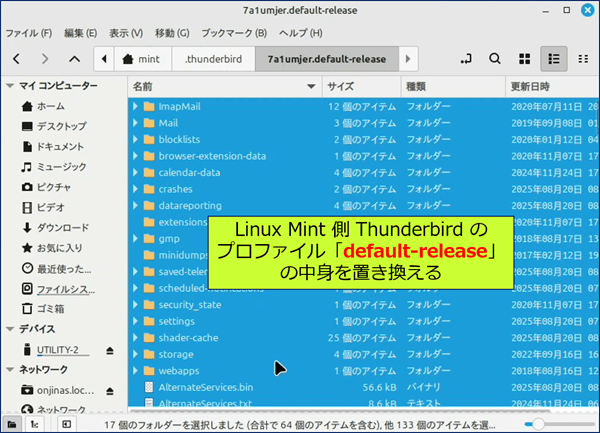Toggle location entry mode icon

[466, 59]
